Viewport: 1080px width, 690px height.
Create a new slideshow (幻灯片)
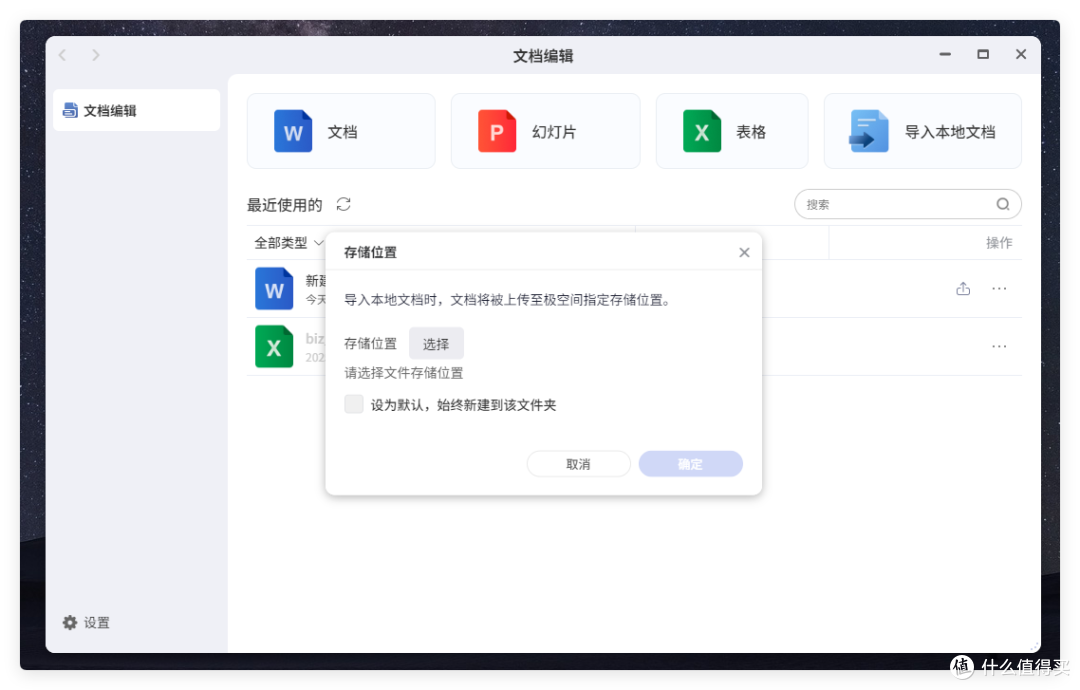click(x=545, y=131)
